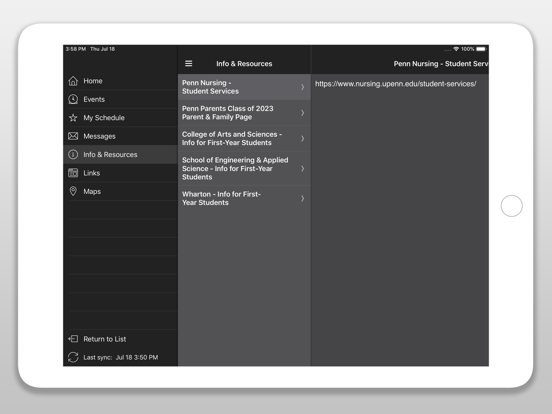
Task: Expand Penn Parents Class of 2023 chevron
Action: tap(302, 113)
